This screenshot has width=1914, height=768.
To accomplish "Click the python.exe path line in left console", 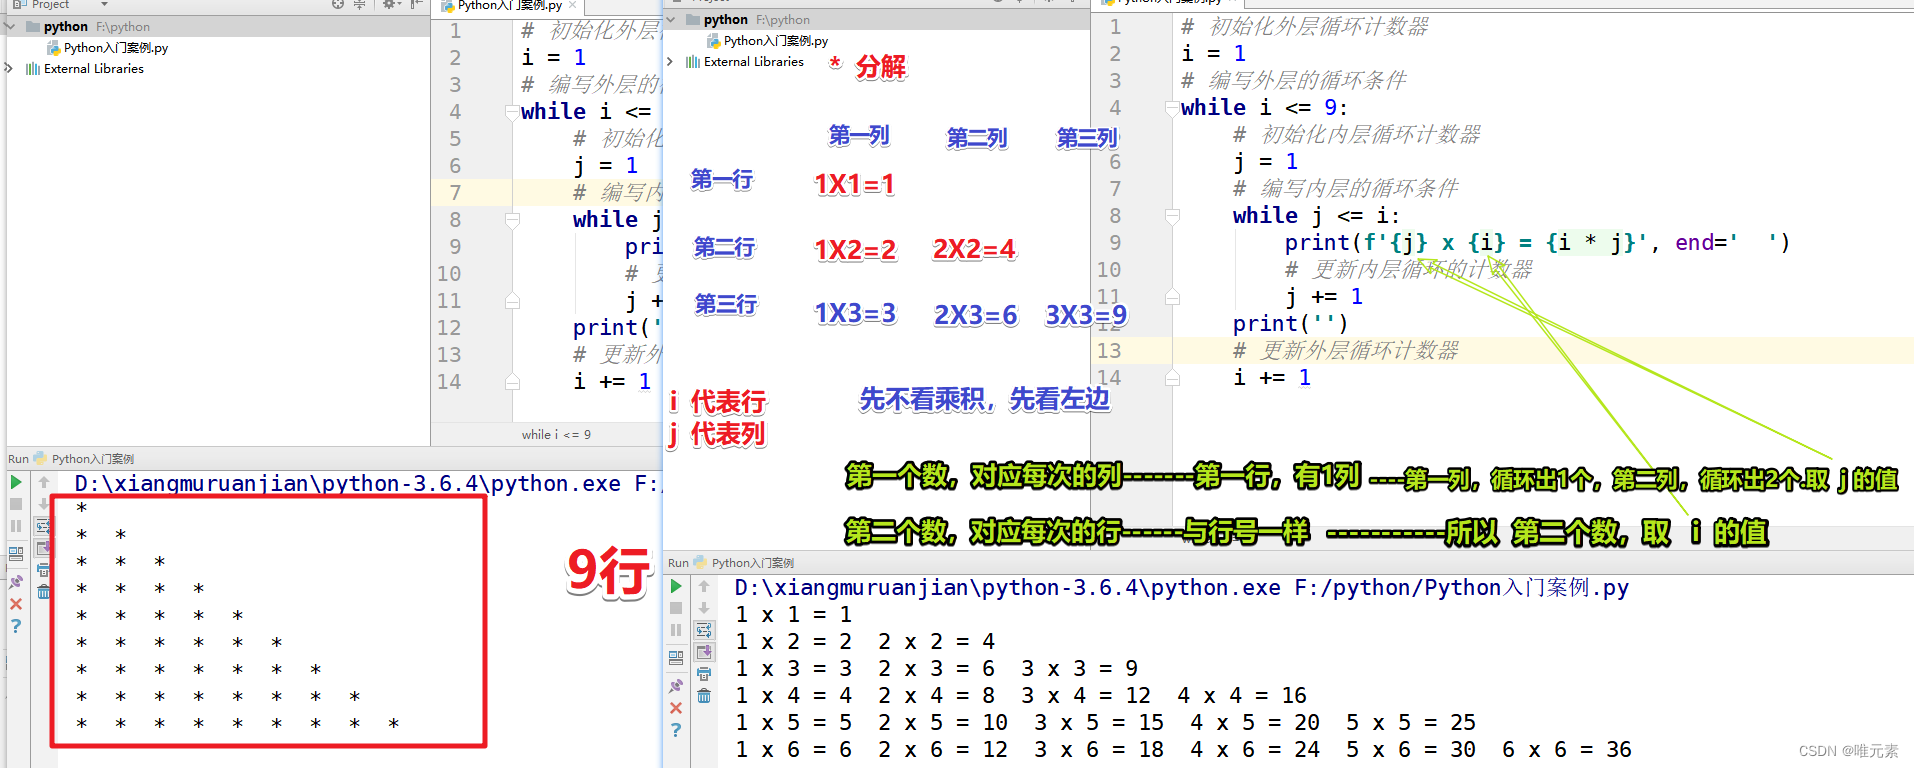I will (x=367, y=484).
